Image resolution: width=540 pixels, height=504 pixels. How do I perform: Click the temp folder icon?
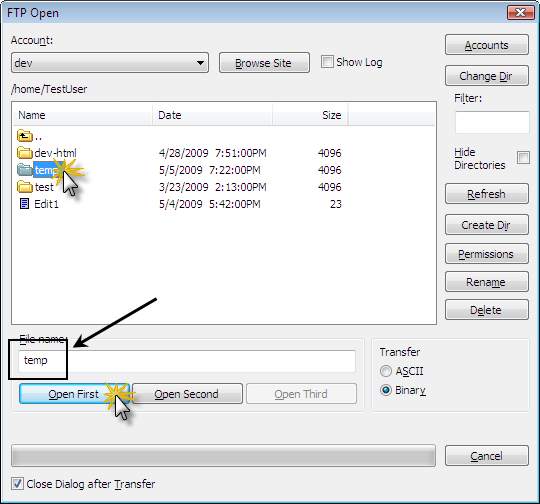(24, 169)
